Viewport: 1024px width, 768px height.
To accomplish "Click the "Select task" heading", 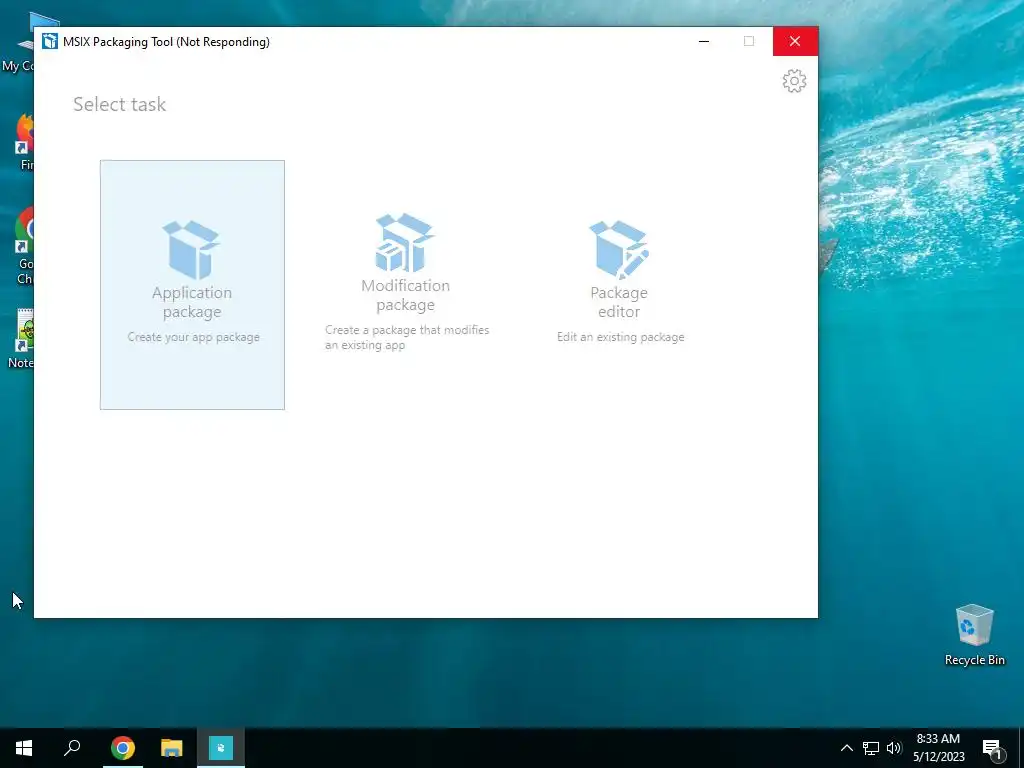I will pos(120,104).
